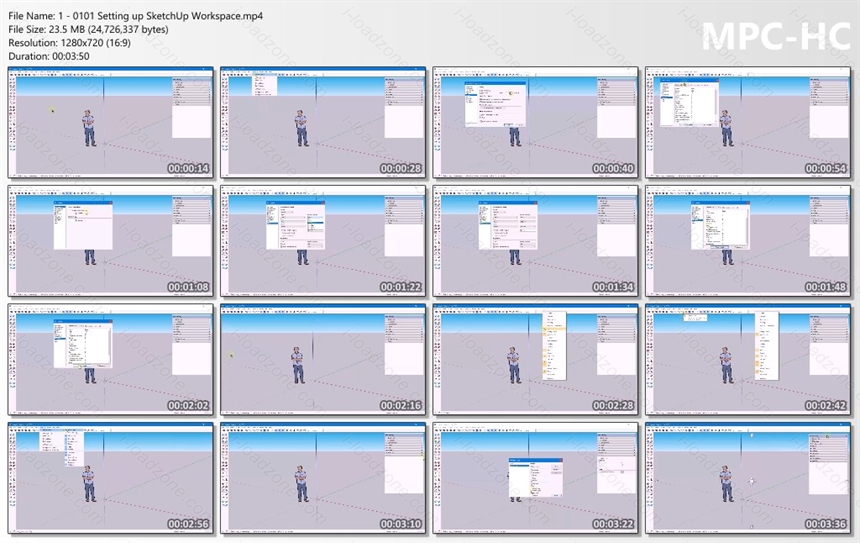Select the frame labeled 00:01:08
This screenshot has width=860, height=543.
(x=111, y=241)
